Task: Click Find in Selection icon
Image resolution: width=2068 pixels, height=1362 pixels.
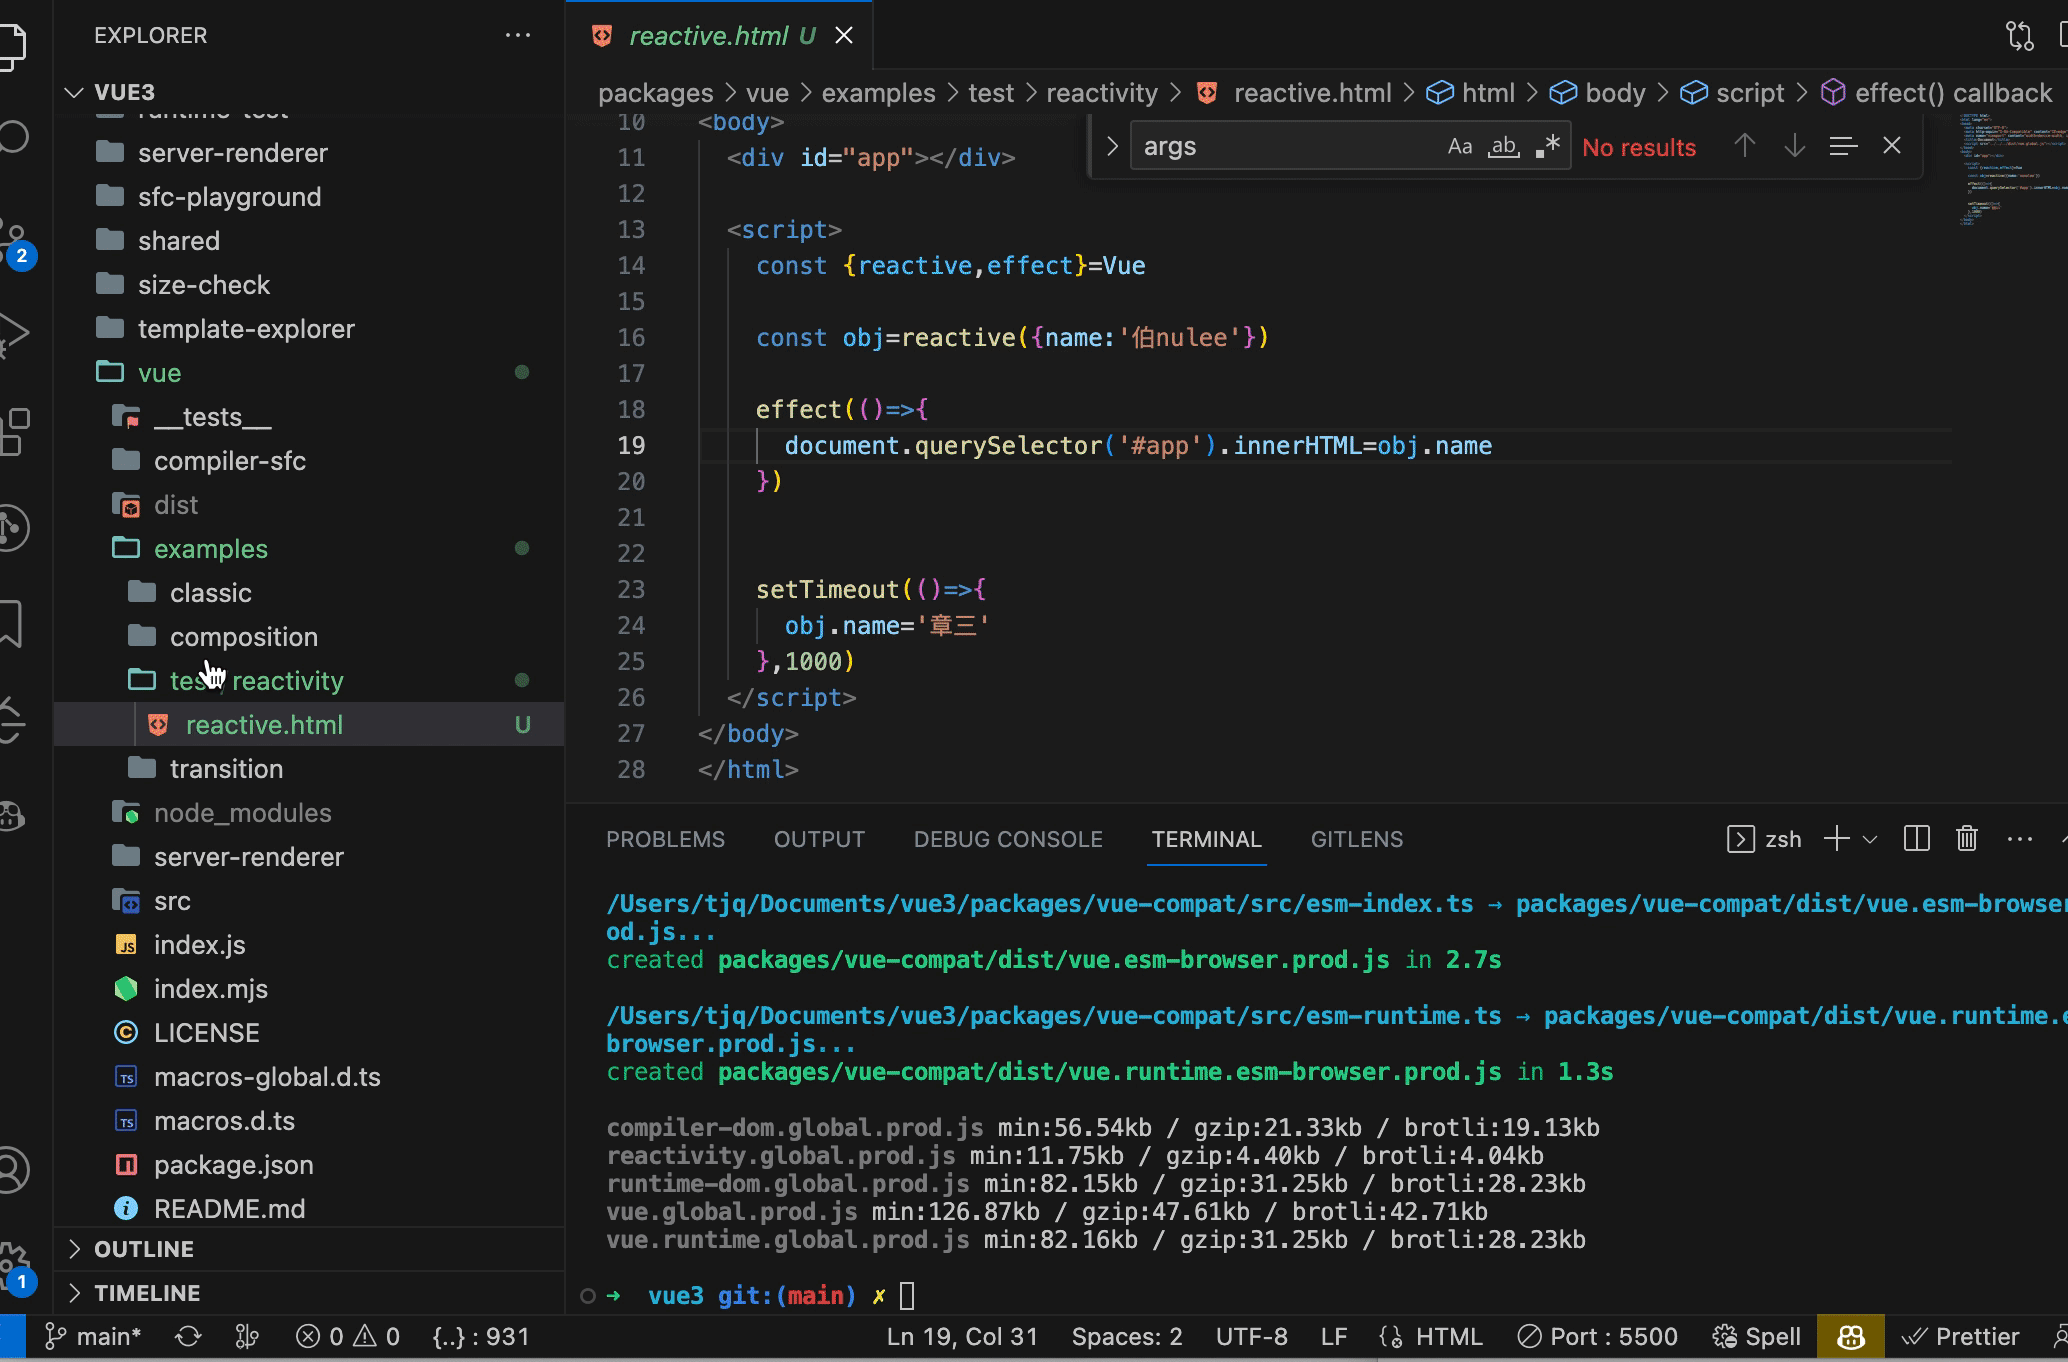Action: pos(1842,146)
